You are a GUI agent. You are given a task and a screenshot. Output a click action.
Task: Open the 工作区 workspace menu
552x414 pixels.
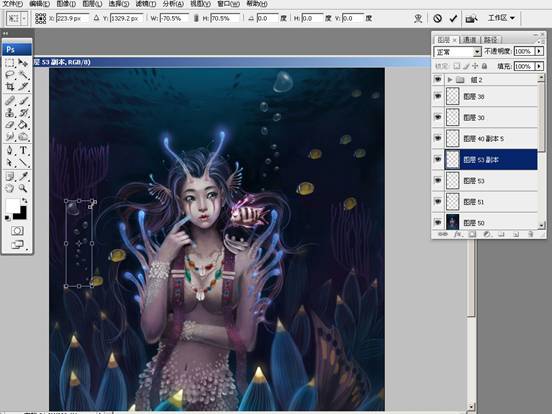click(501, 18)
